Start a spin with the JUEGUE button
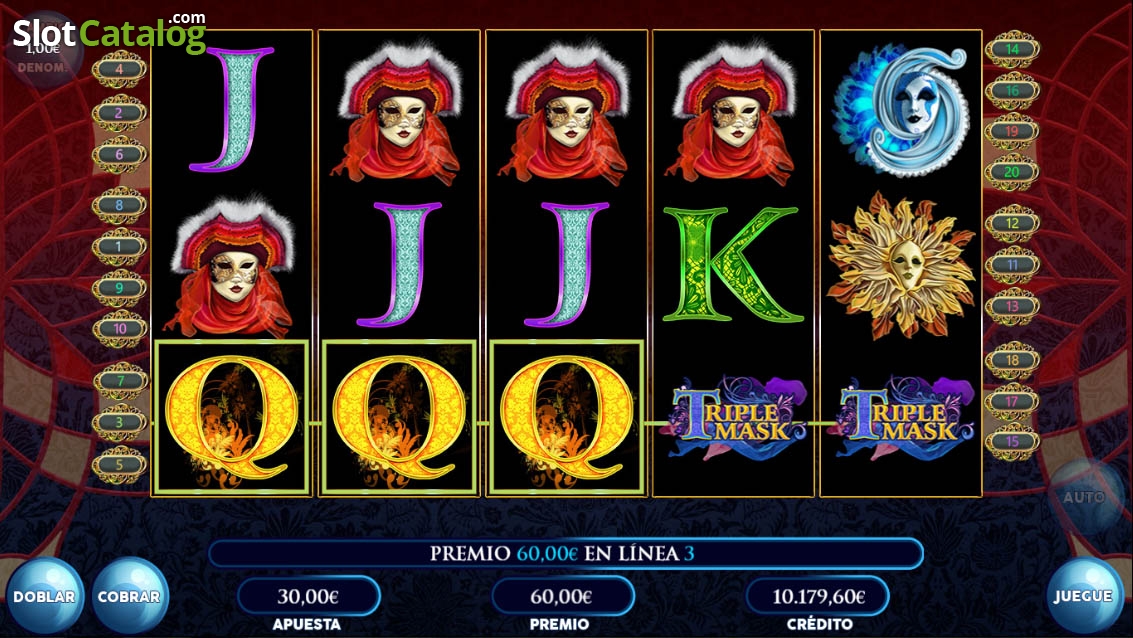The image size is (1133, 638). (1082, 595)
